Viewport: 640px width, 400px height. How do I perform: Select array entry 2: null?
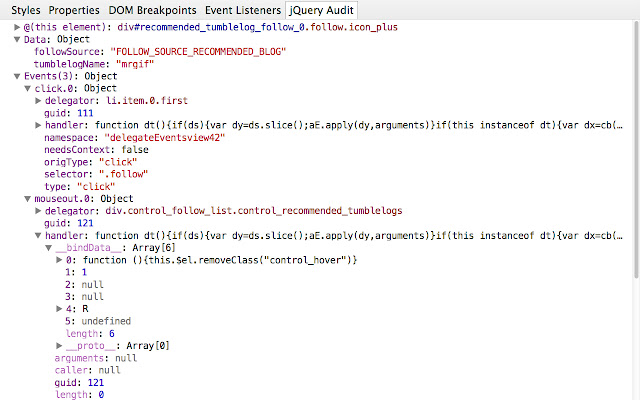(84, 284)
